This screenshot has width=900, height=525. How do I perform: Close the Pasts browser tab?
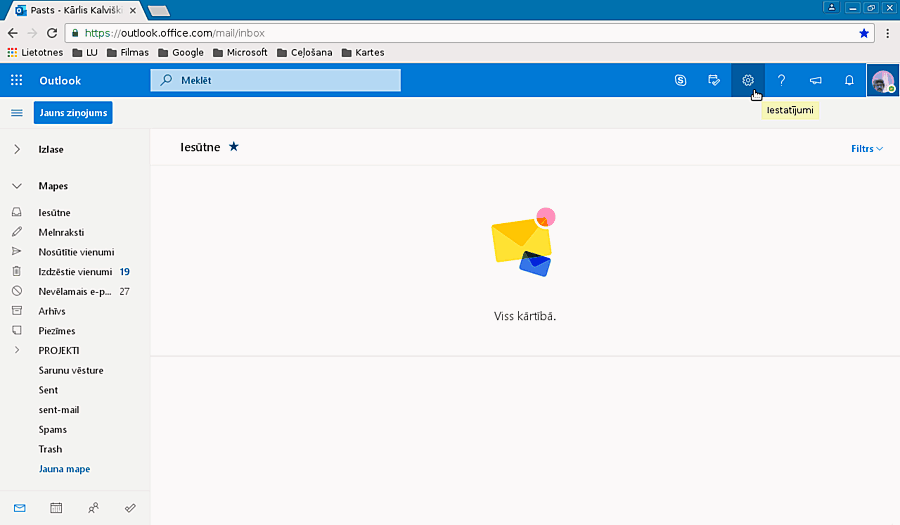point(133,10)
